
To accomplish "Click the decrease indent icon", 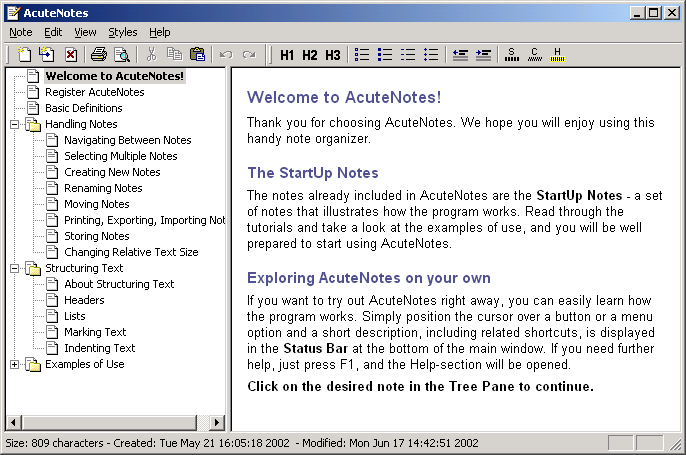I will 460,55.
